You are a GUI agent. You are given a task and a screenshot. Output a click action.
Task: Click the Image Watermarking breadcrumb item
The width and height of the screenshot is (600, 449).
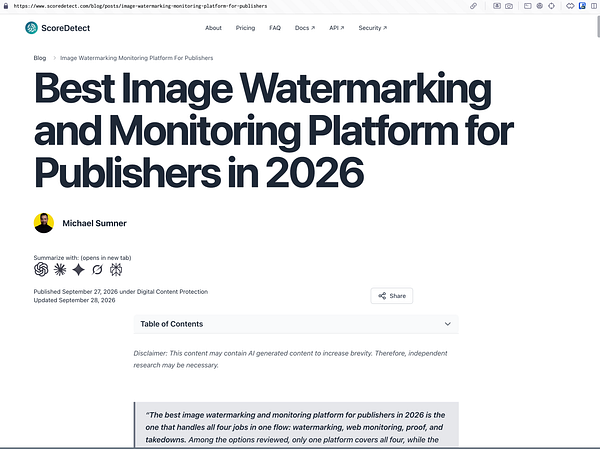(x=137, y=58)
